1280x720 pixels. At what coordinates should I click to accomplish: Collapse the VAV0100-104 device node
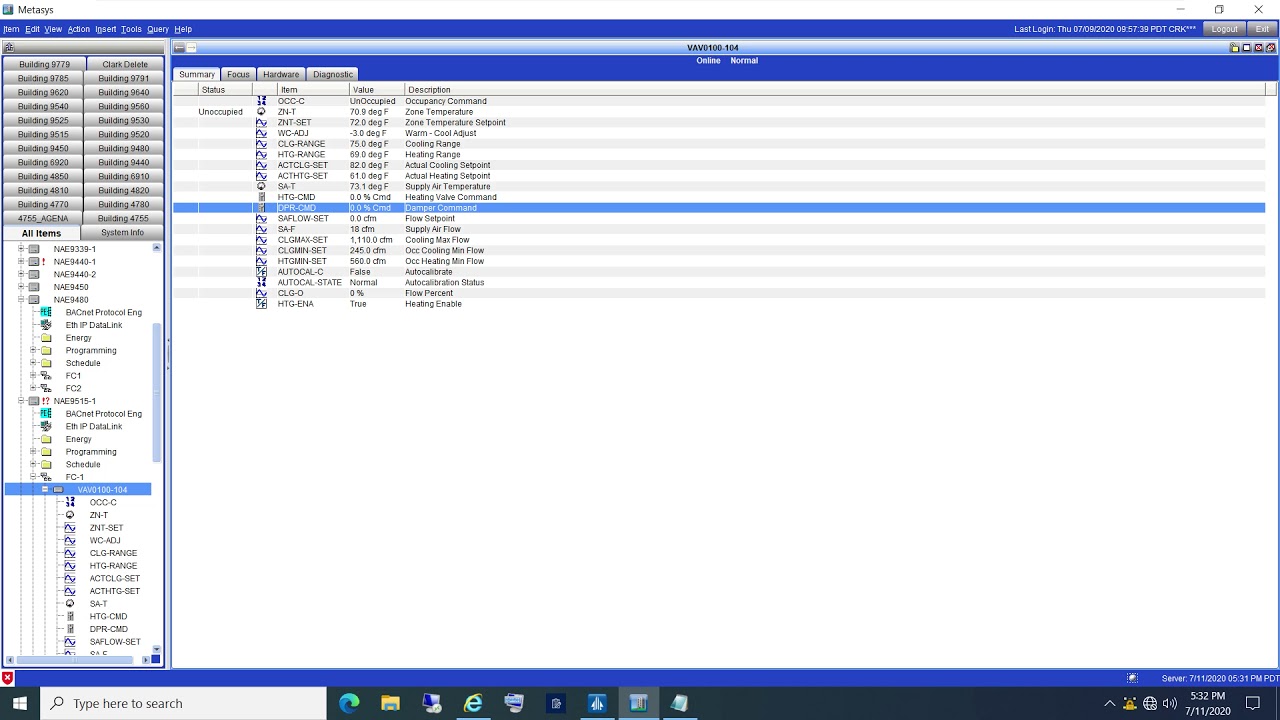[x=45, y=490]
